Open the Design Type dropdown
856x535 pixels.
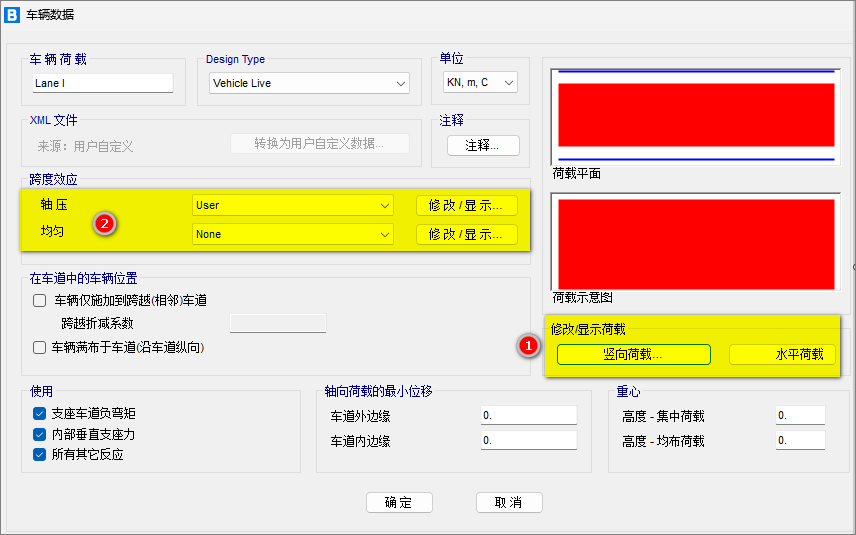coord(309,83)
